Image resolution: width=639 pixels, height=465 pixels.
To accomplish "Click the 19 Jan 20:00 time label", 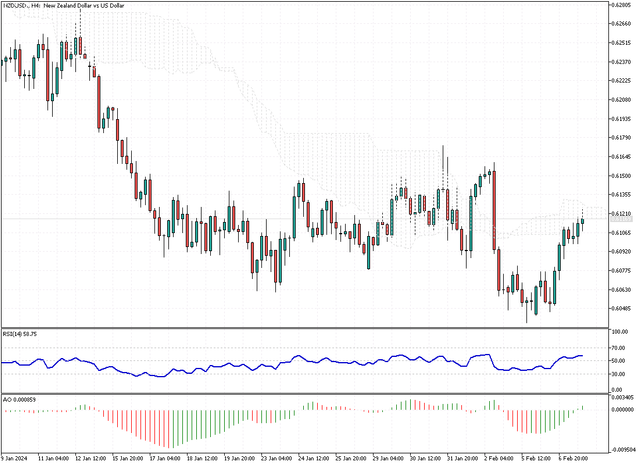I will coord(239,458).
